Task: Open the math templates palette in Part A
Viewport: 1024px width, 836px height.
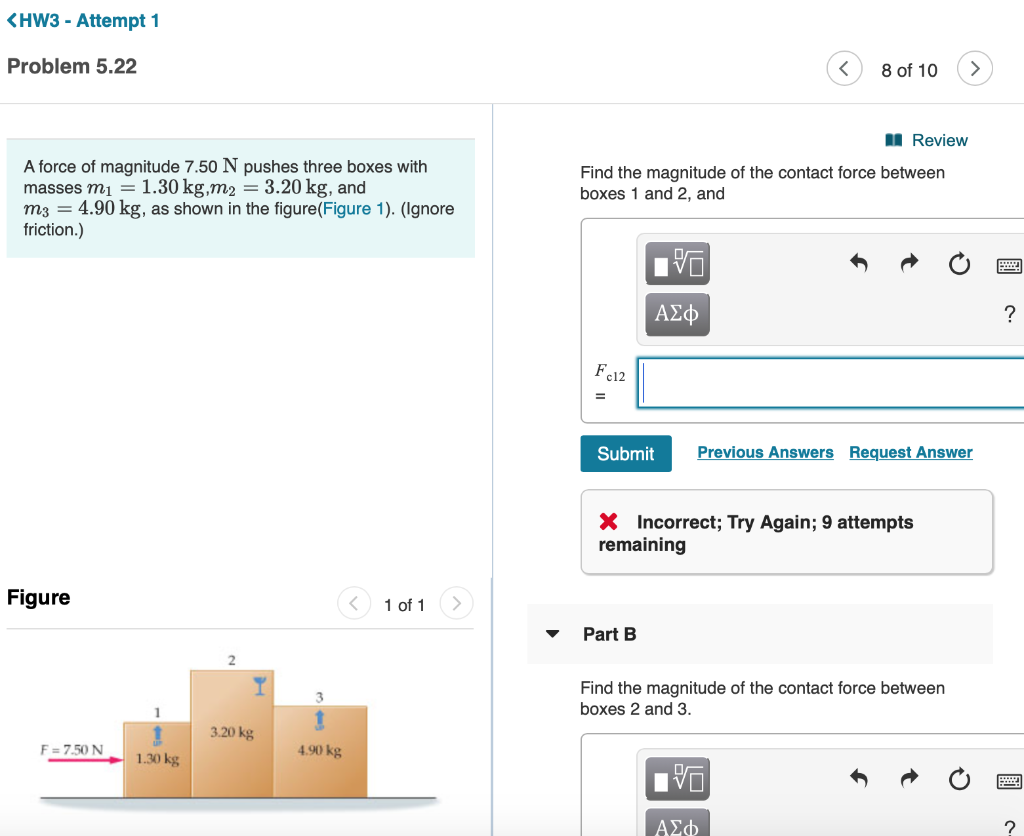Action: click(676, 263)
